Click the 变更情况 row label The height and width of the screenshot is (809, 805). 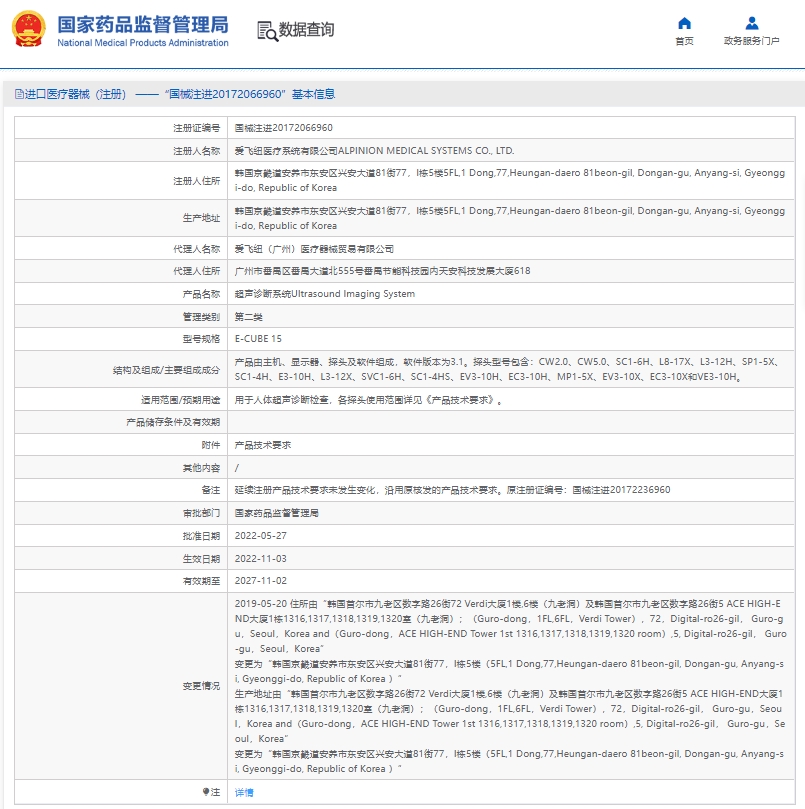[201, 686]
